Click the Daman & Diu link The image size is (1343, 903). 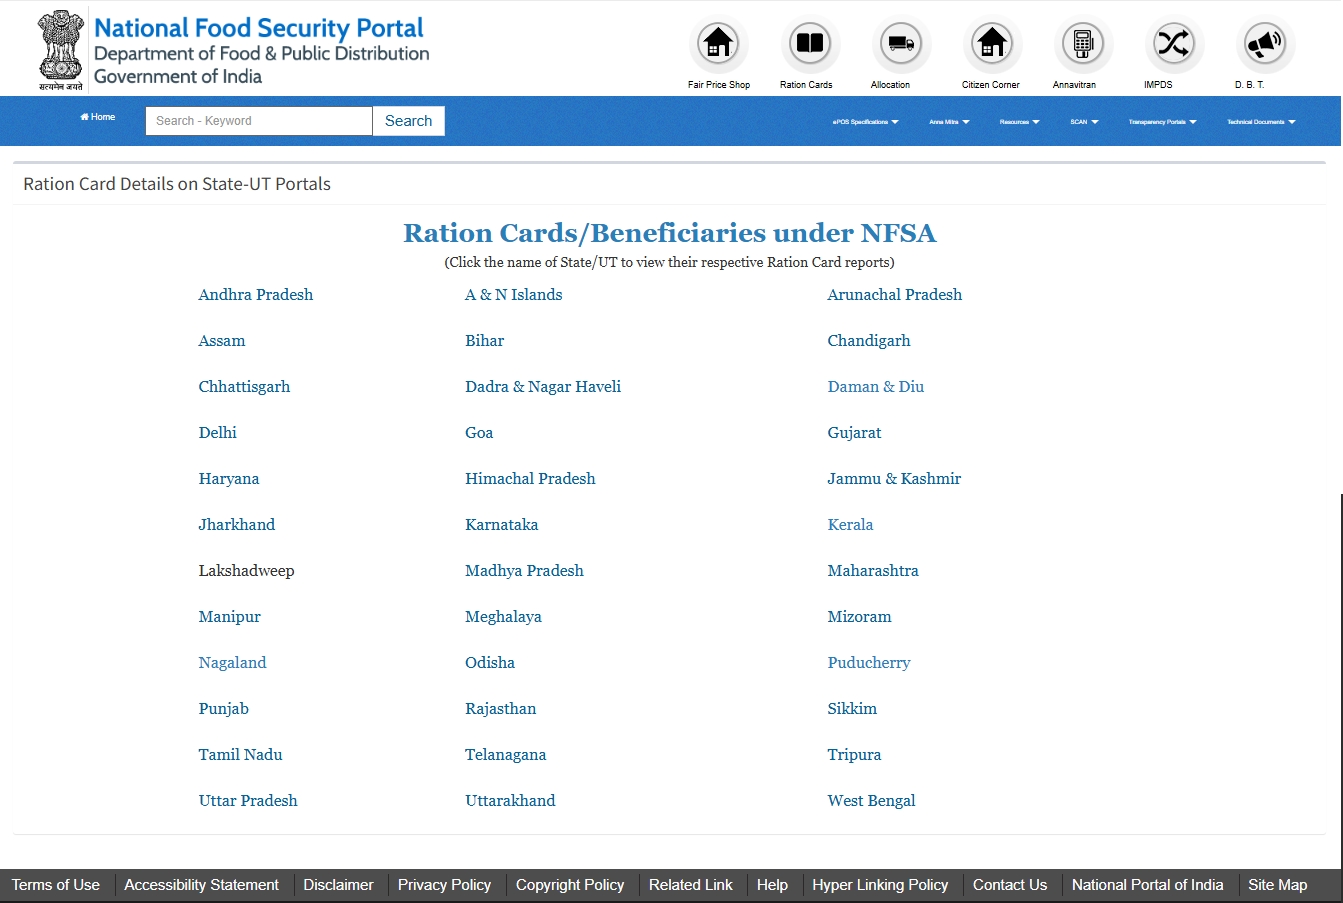click(x=876, y=387)
